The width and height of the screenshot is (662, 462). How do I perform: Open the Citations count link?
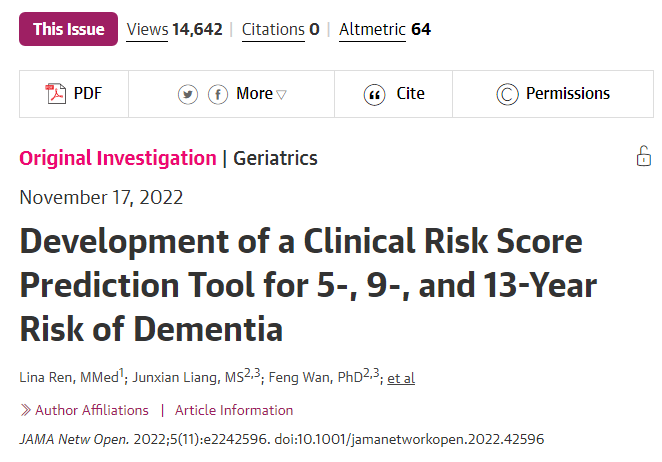(280, 29)
